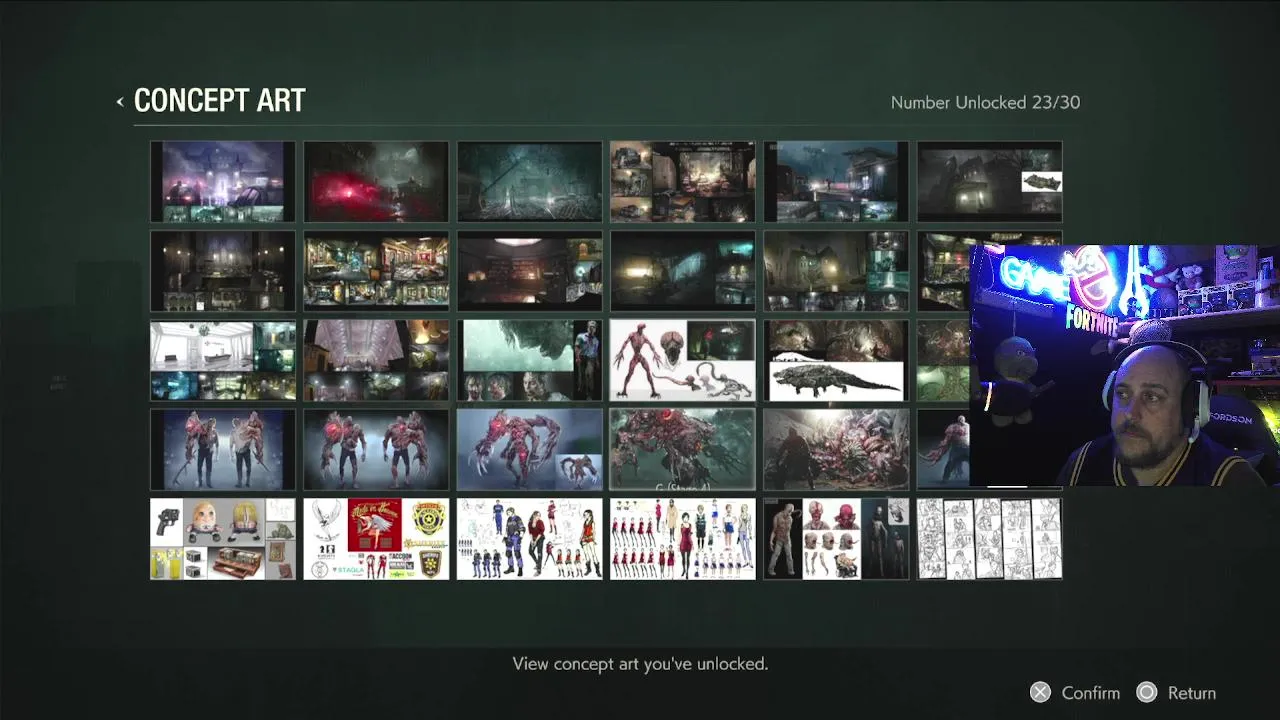Open the Leon and Claire character sketches
Screen dimensions: 1280x720
[x=529, y=539]
